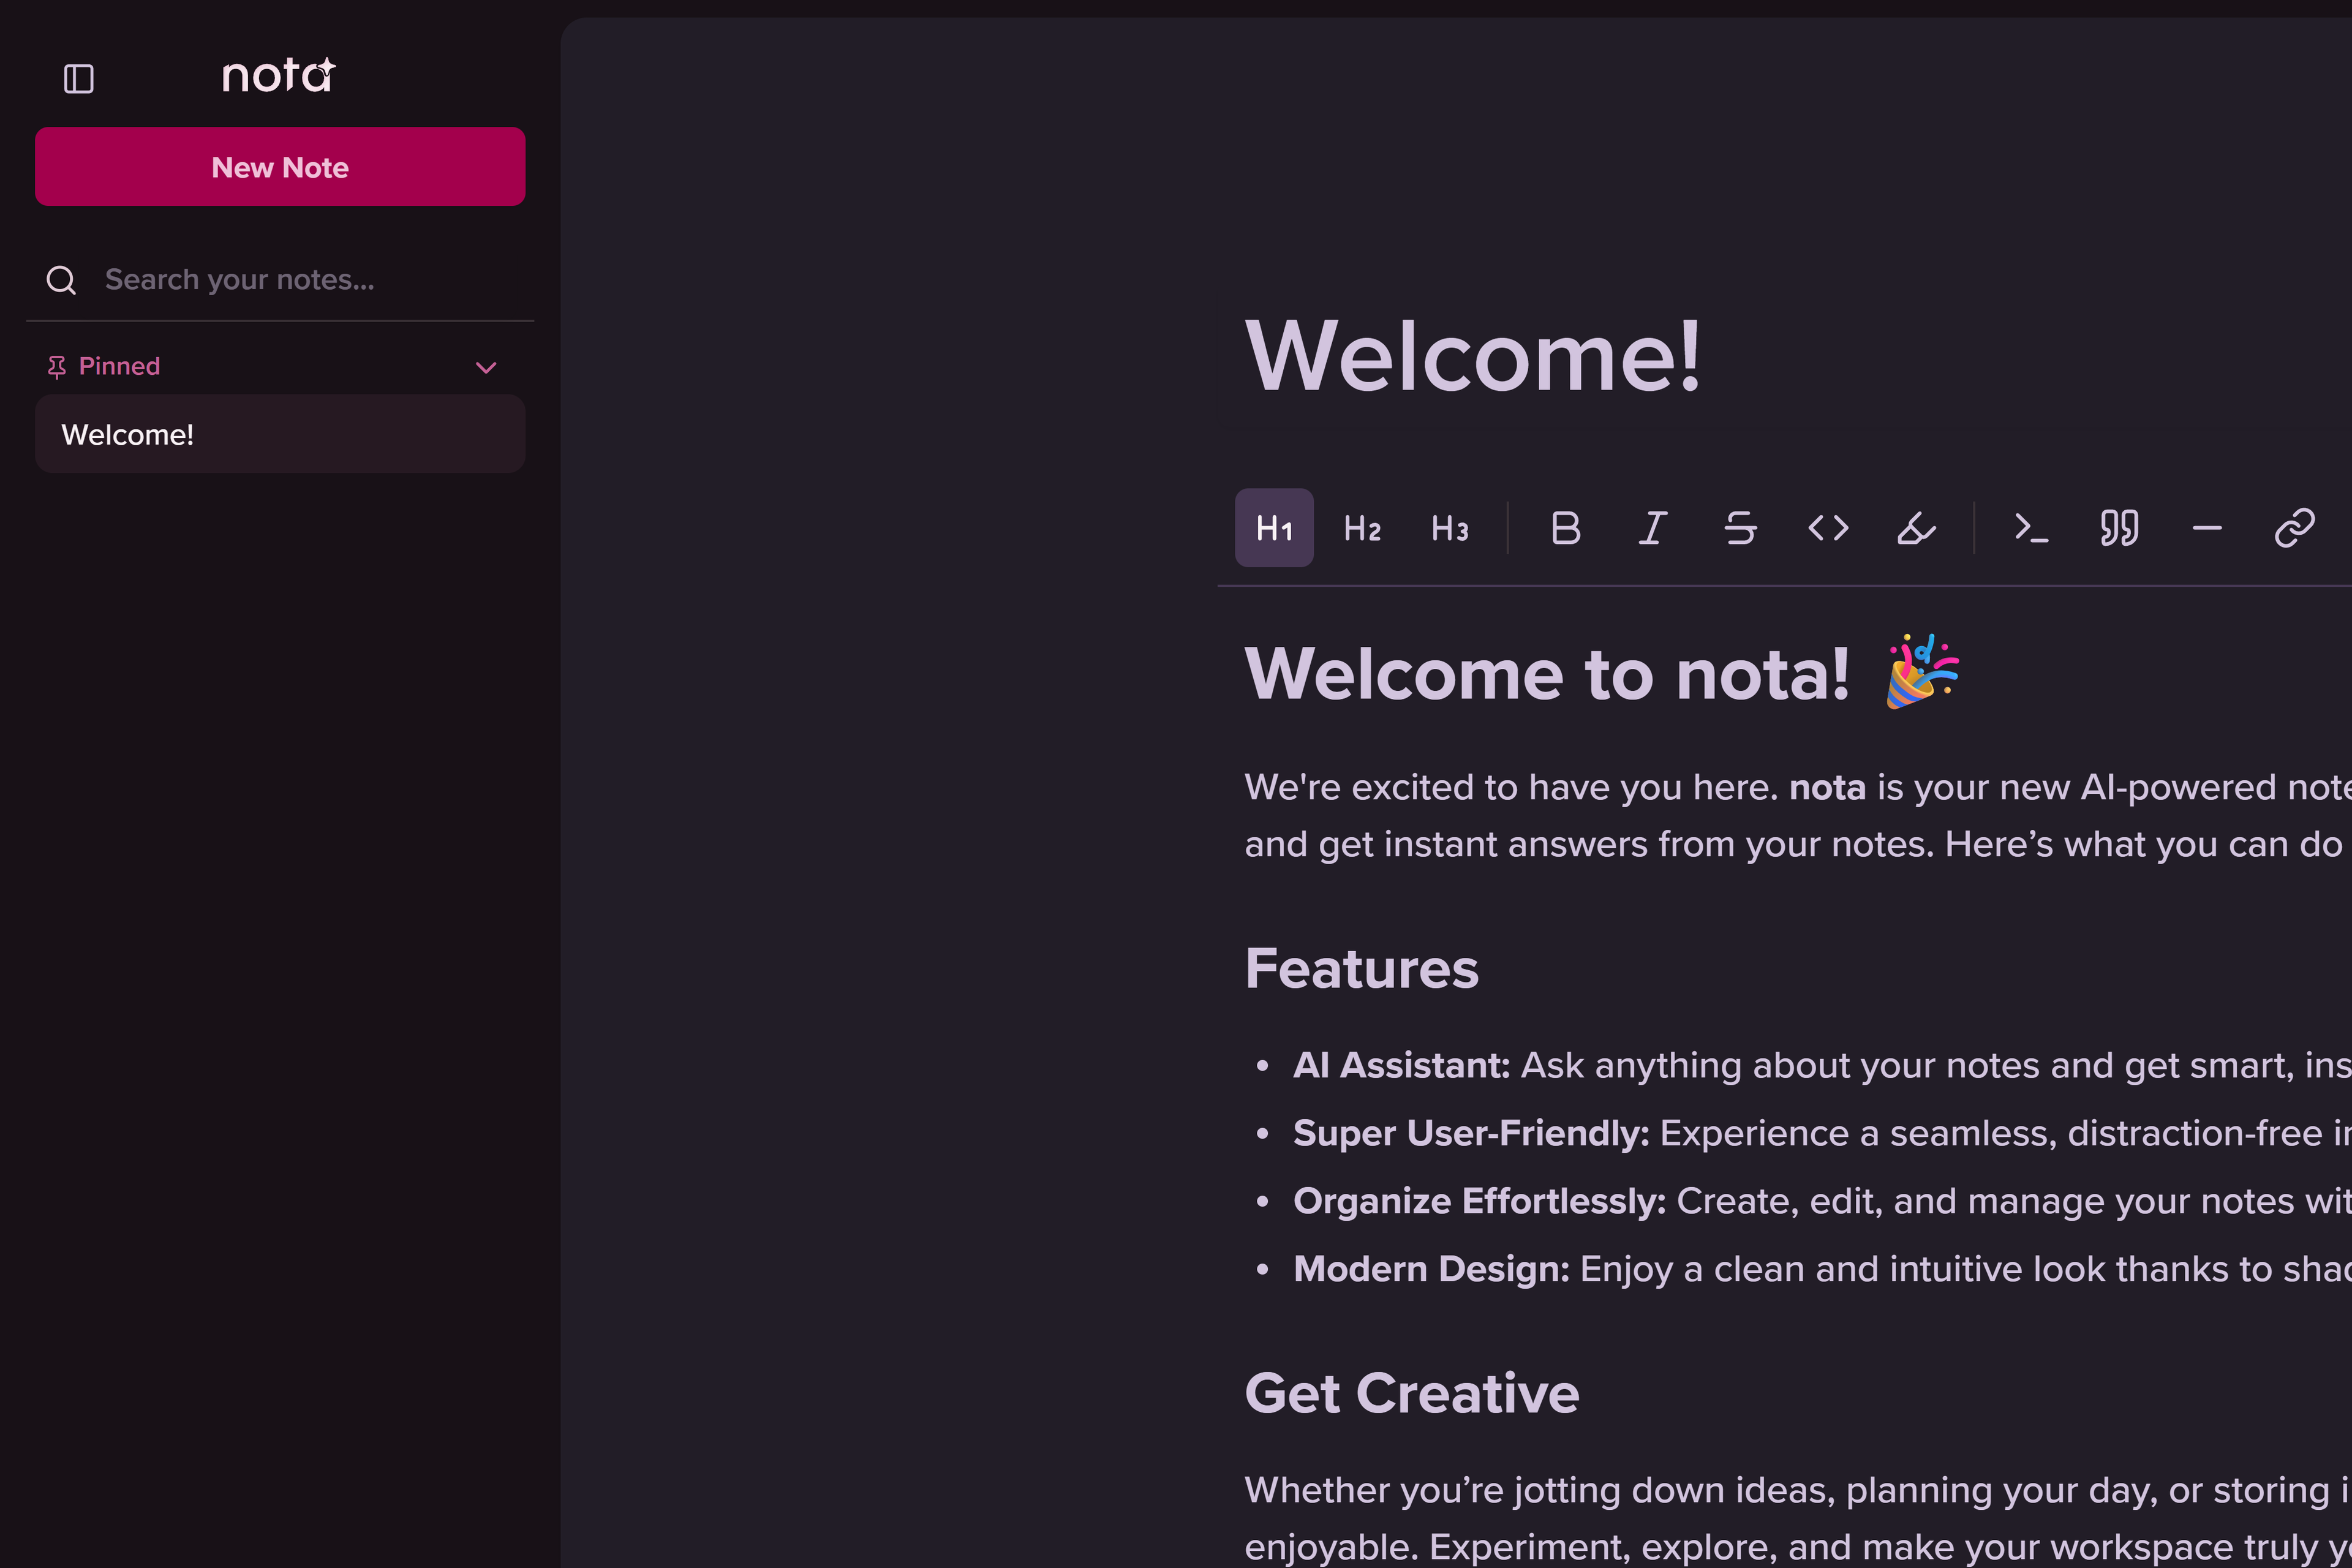Select the highlighter tool
This screenshot has width=2352, height=1568.
[x=1916, y=528]
